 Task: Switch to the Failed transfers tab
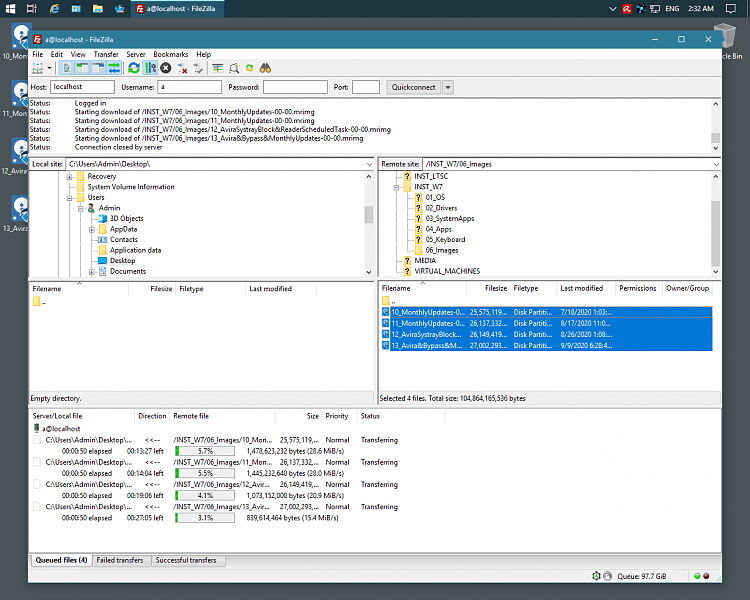(x=120, y=560)
